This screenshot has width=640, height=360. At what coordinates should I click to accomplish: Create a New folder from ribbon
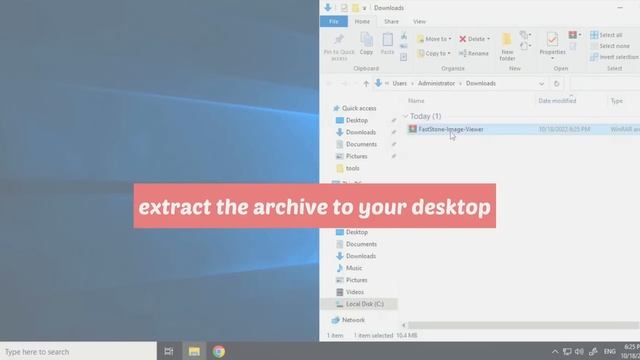507,47
